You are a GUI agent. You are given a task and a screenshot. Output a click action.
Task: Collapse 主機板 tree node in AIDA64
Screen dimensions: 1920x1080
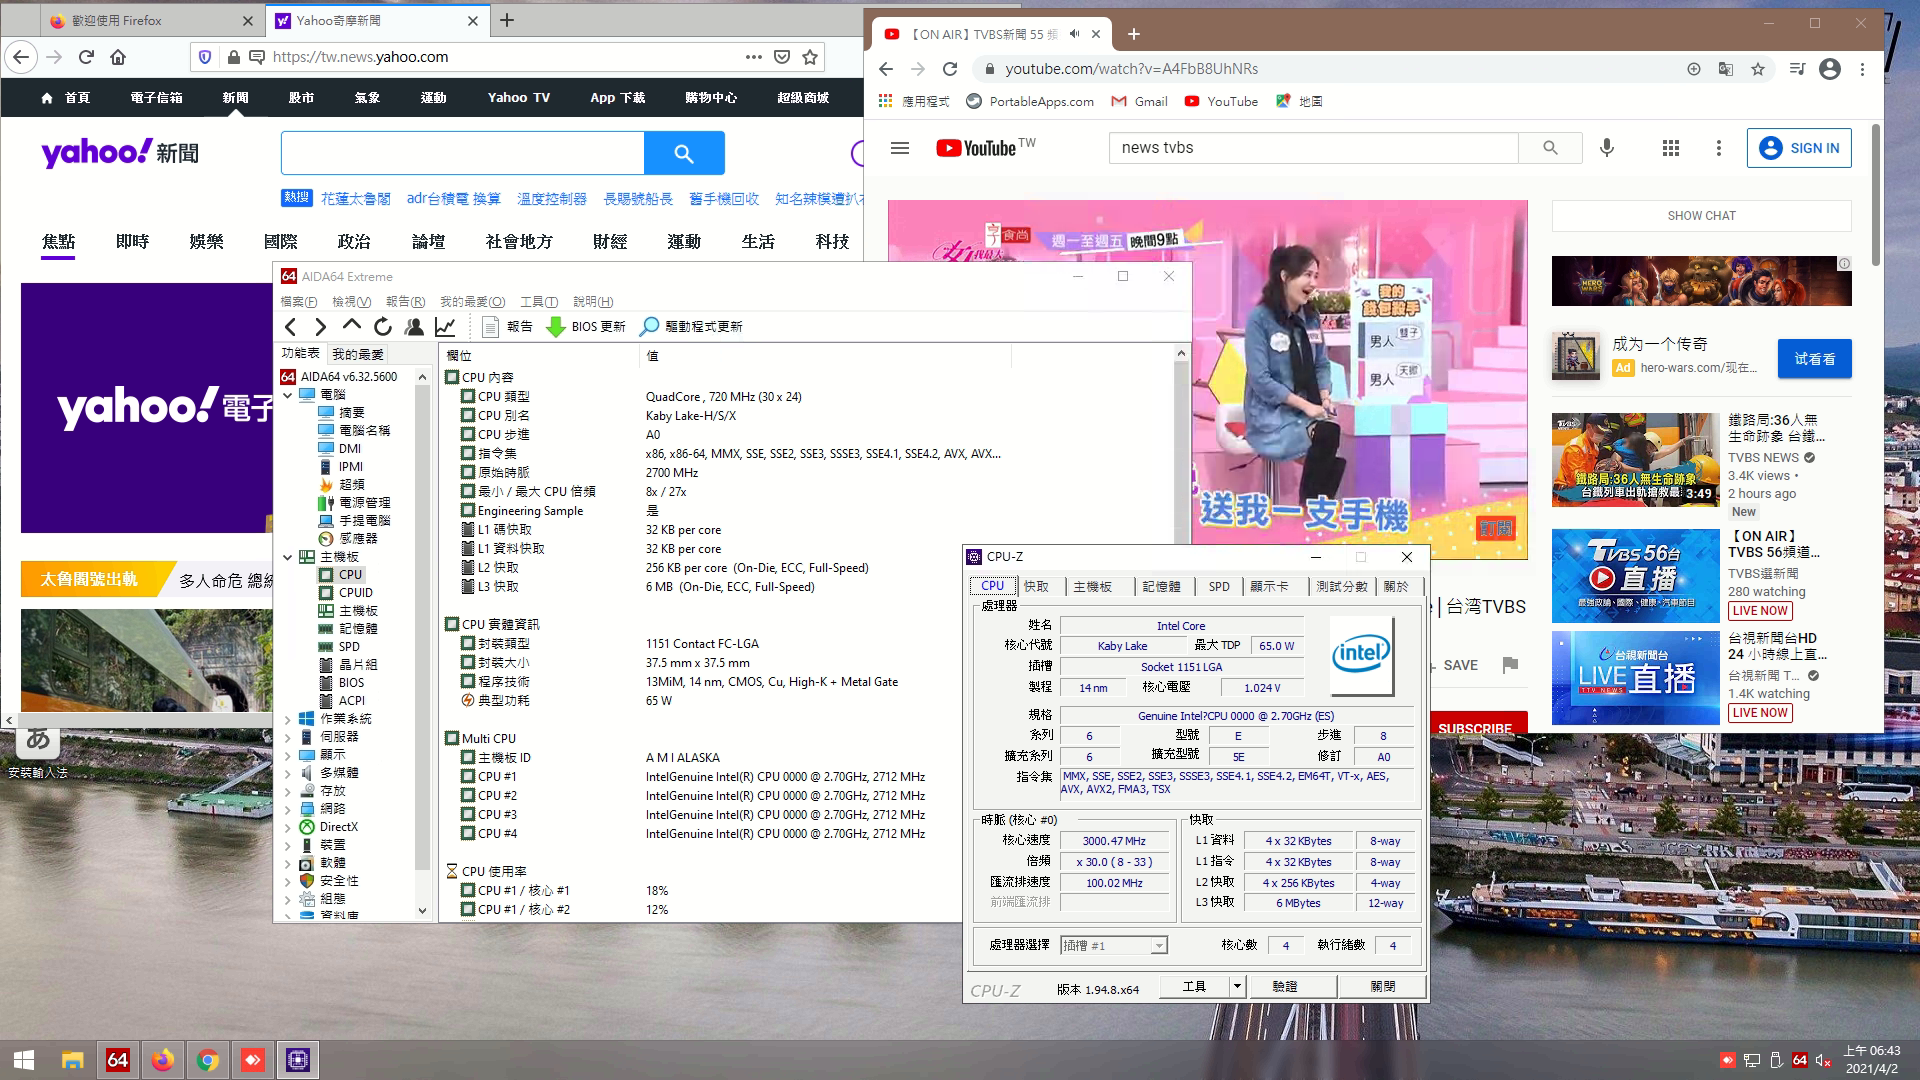click(x=288, y=557)
